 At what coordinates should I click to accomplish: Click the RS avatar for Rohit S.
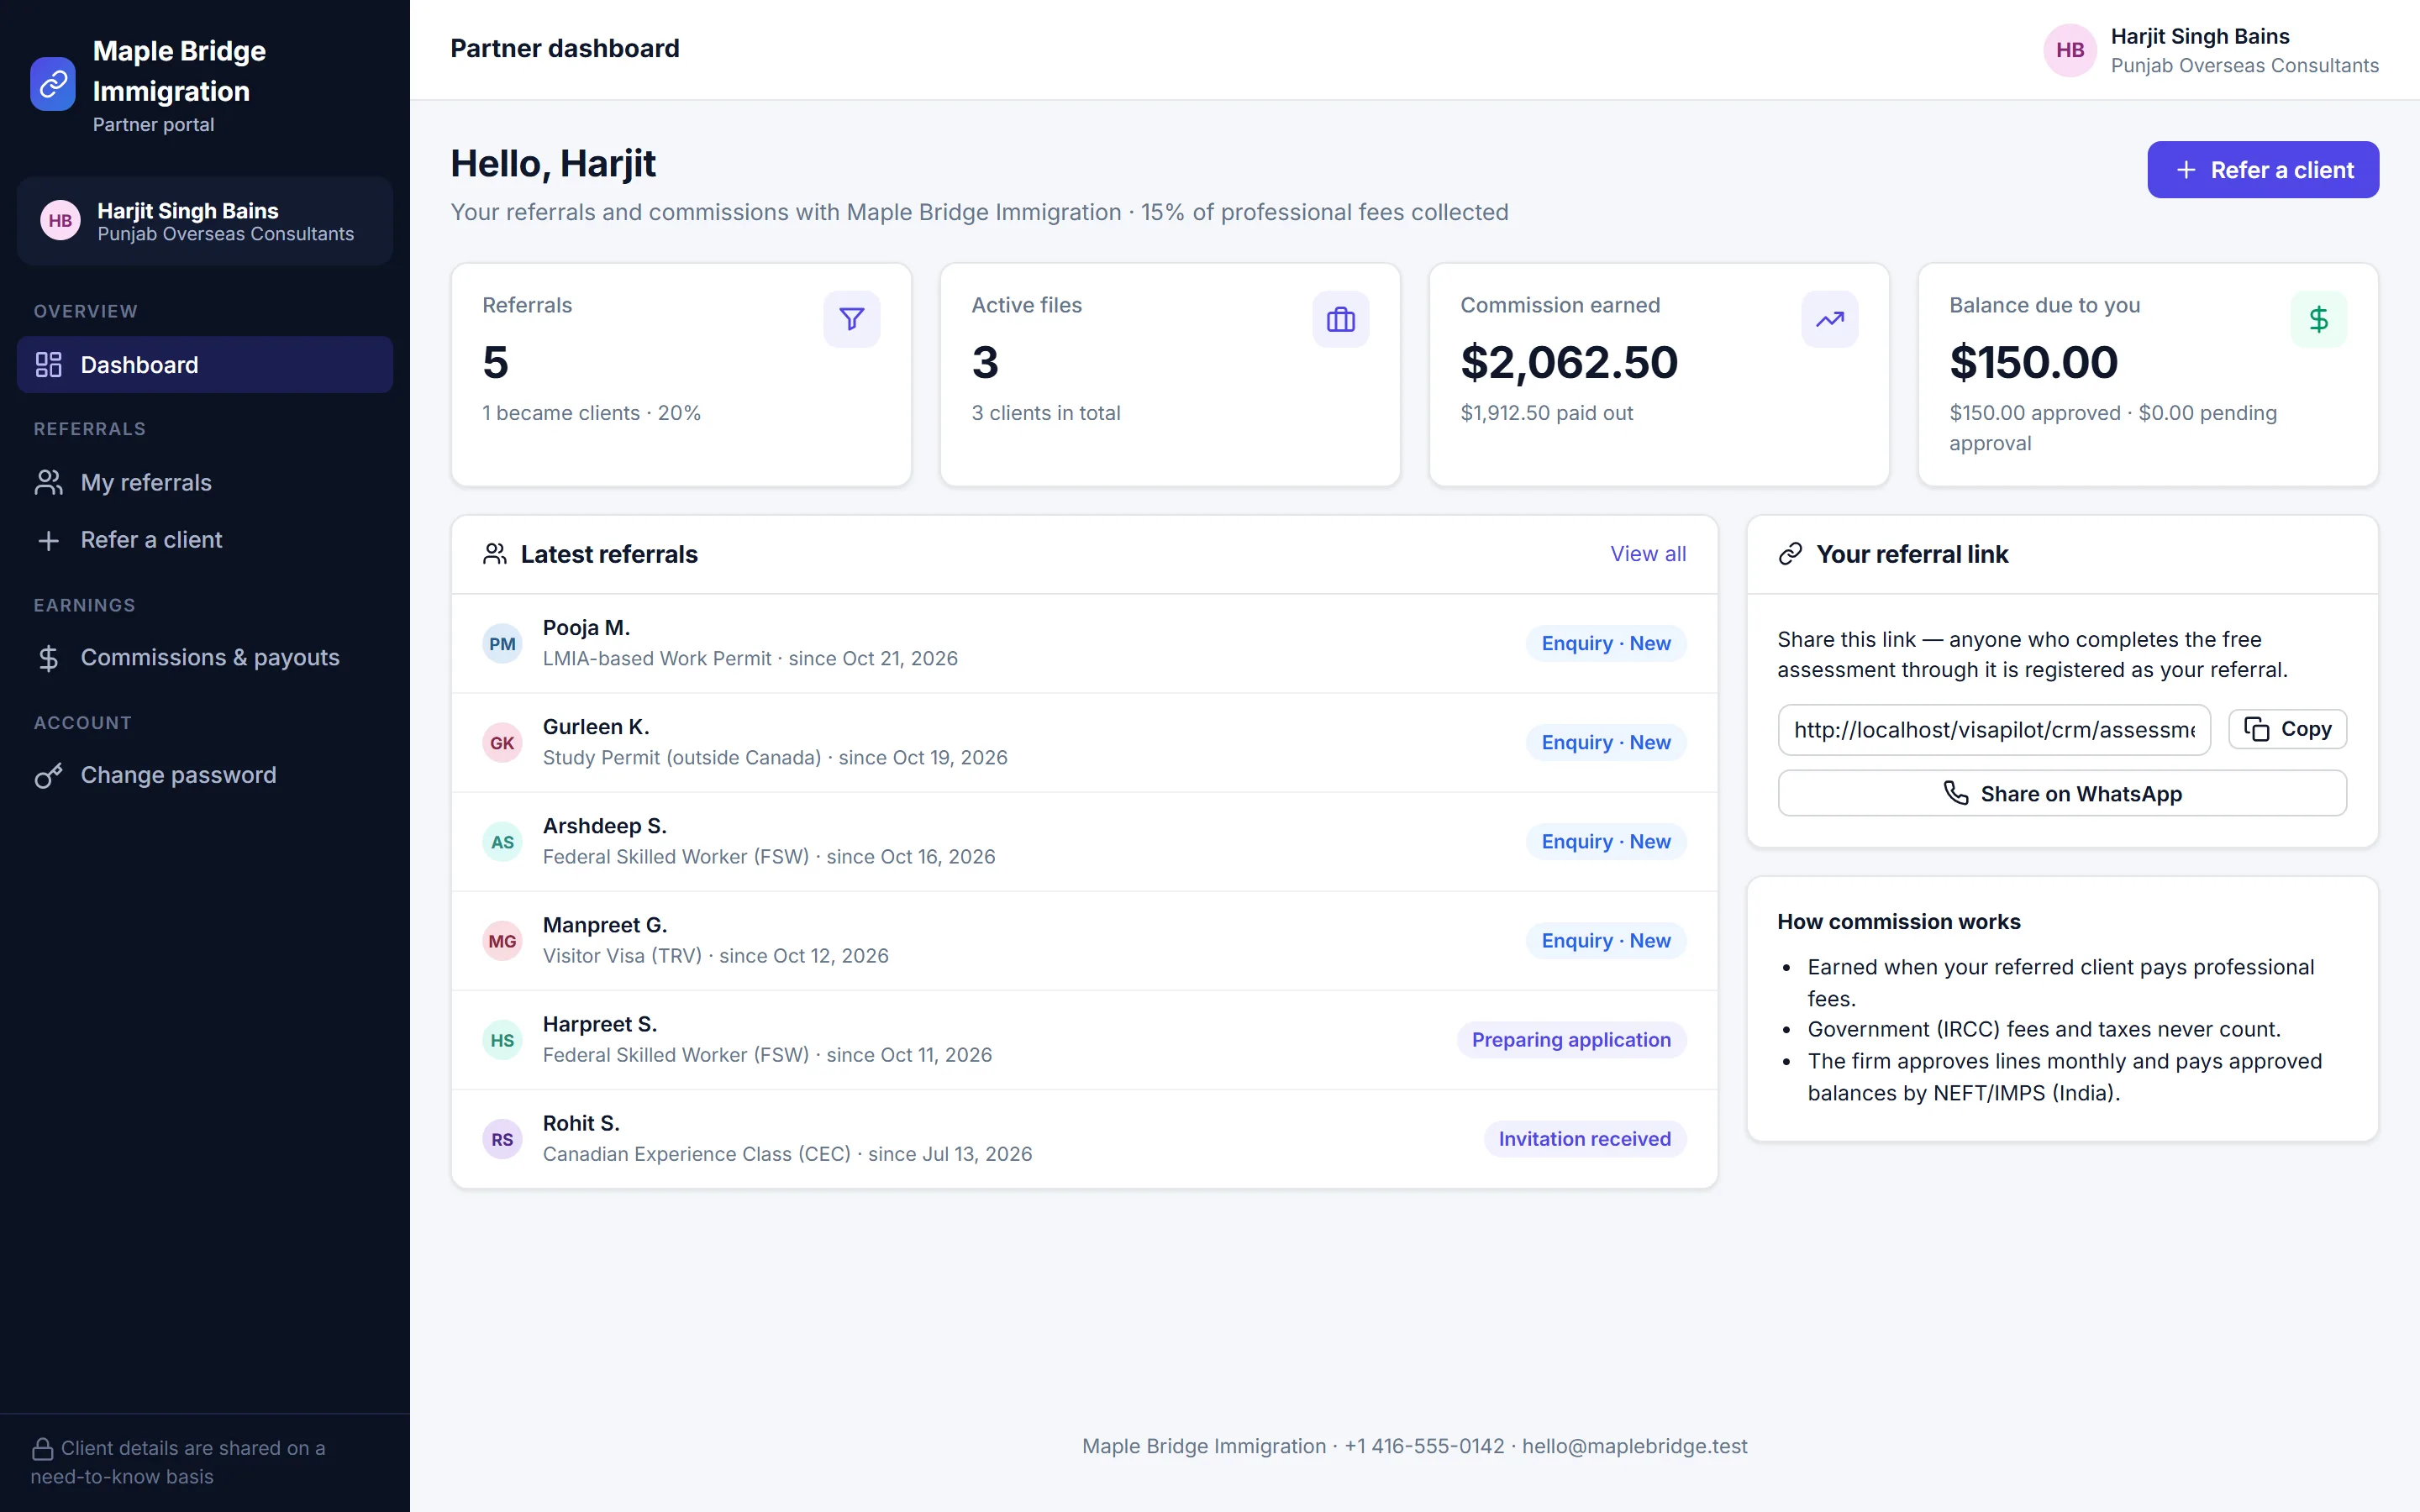click(x=502, y=1139)
